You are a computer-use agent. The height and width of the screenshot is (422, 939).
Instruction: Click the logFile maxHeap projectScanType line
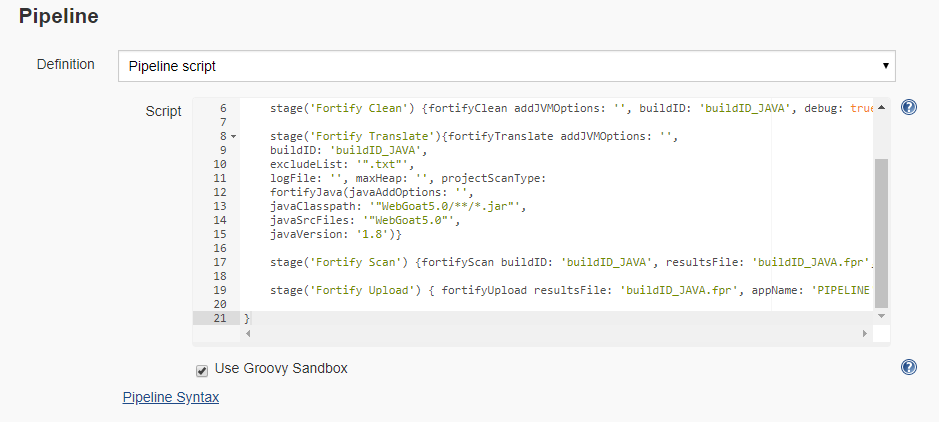[x=408, y=178]
